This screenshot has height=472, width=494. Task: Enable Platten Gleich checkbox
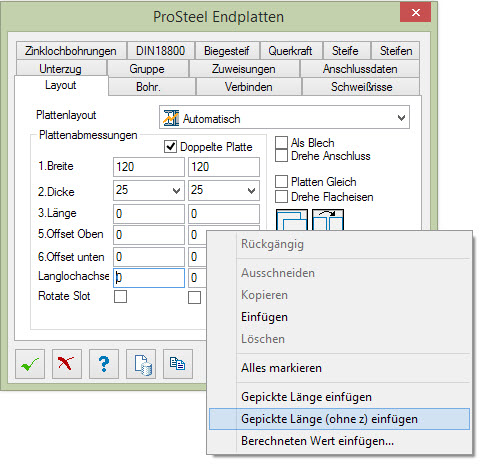click(281, 182)
